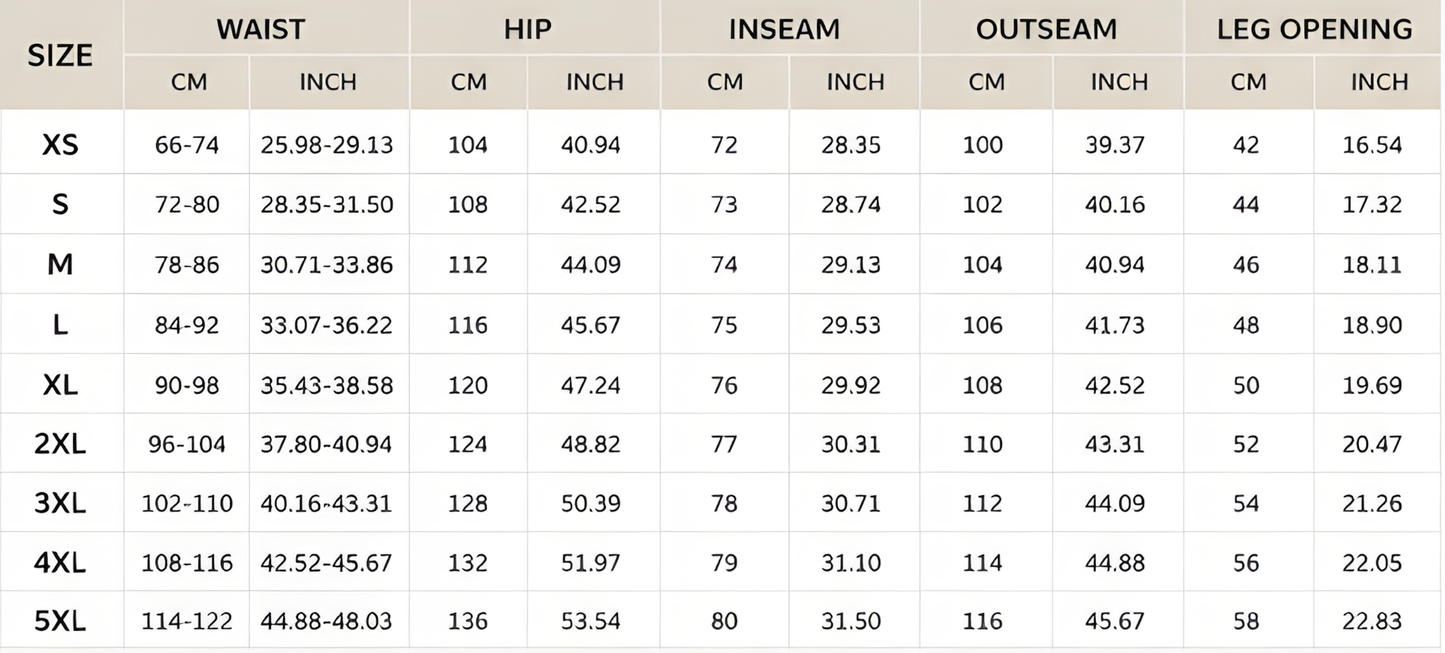Click the XS size row label

point(60,145)
